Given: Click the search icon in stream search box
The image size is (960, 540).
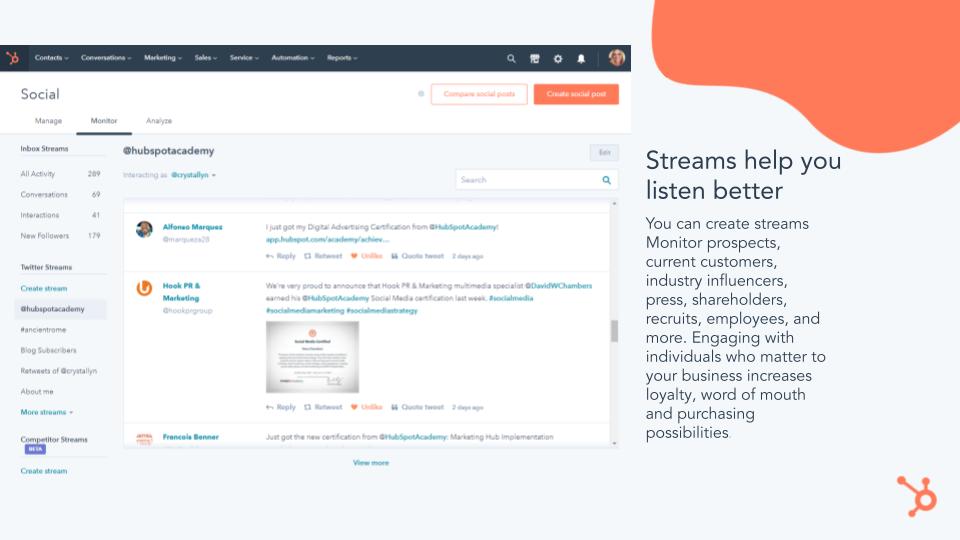Looking at the screenshot, I should click(x=606, y=180).
